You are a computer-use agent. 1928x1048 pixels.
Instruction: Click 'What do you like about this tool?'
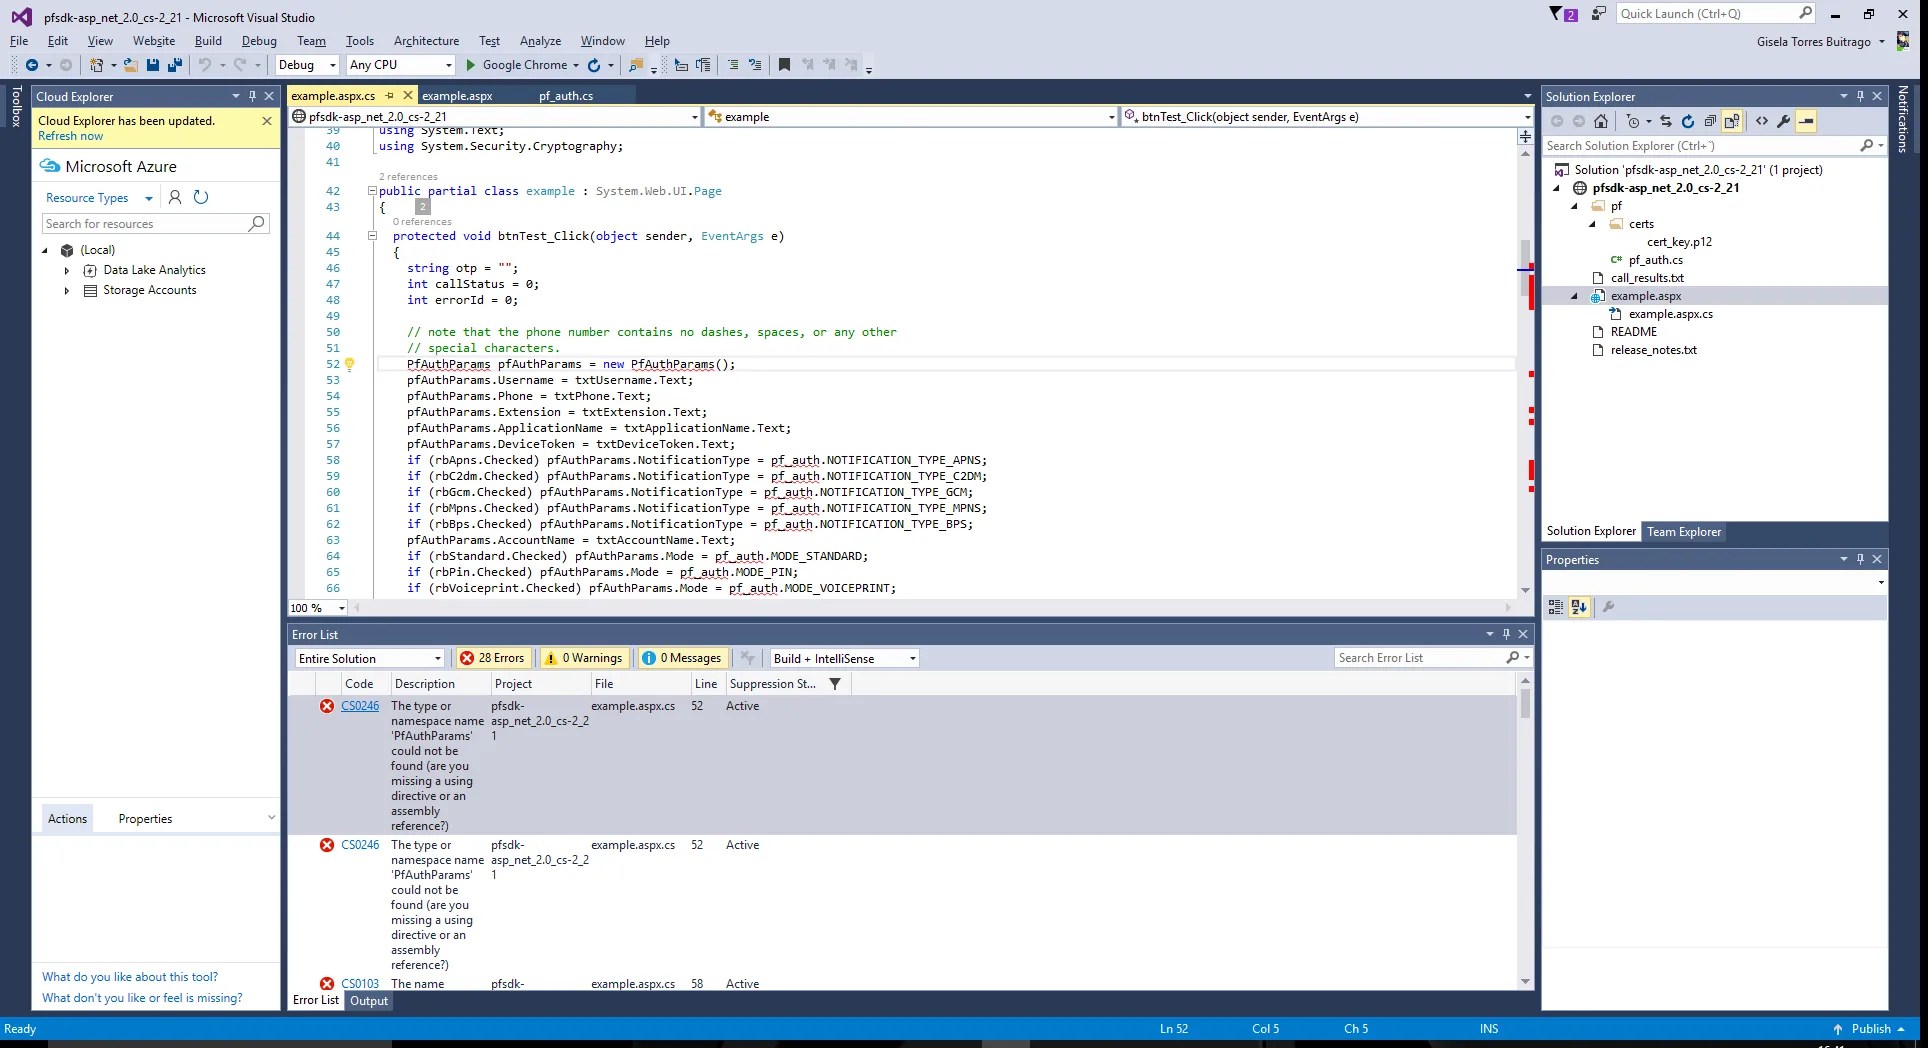click(x=130, y=977)
